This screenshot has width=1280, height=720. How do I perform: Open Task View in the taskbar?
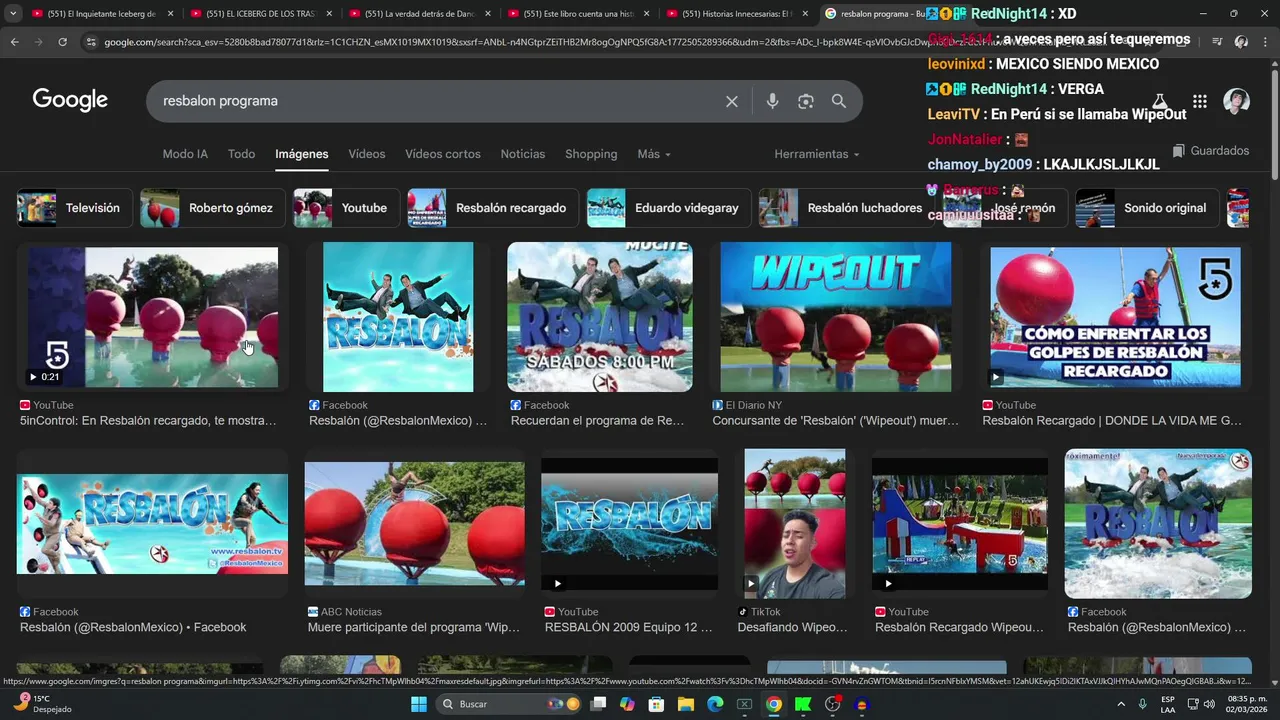(x=598, y=704)
